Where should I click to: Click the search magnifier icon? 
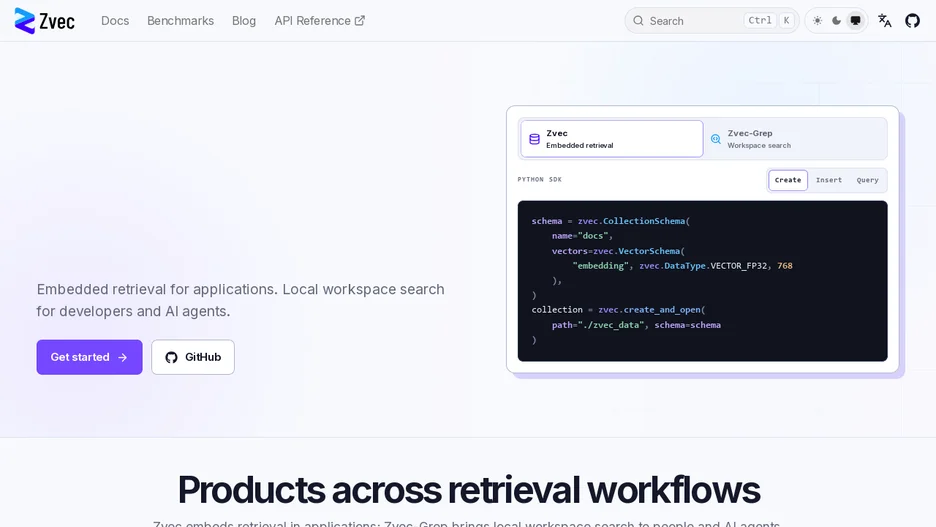638,21
